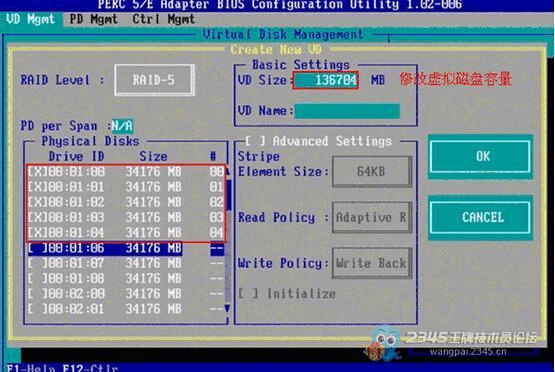Click the CANCEL button
The height and width of the screenshot is (372, 555).
click(x=480, y=217)
